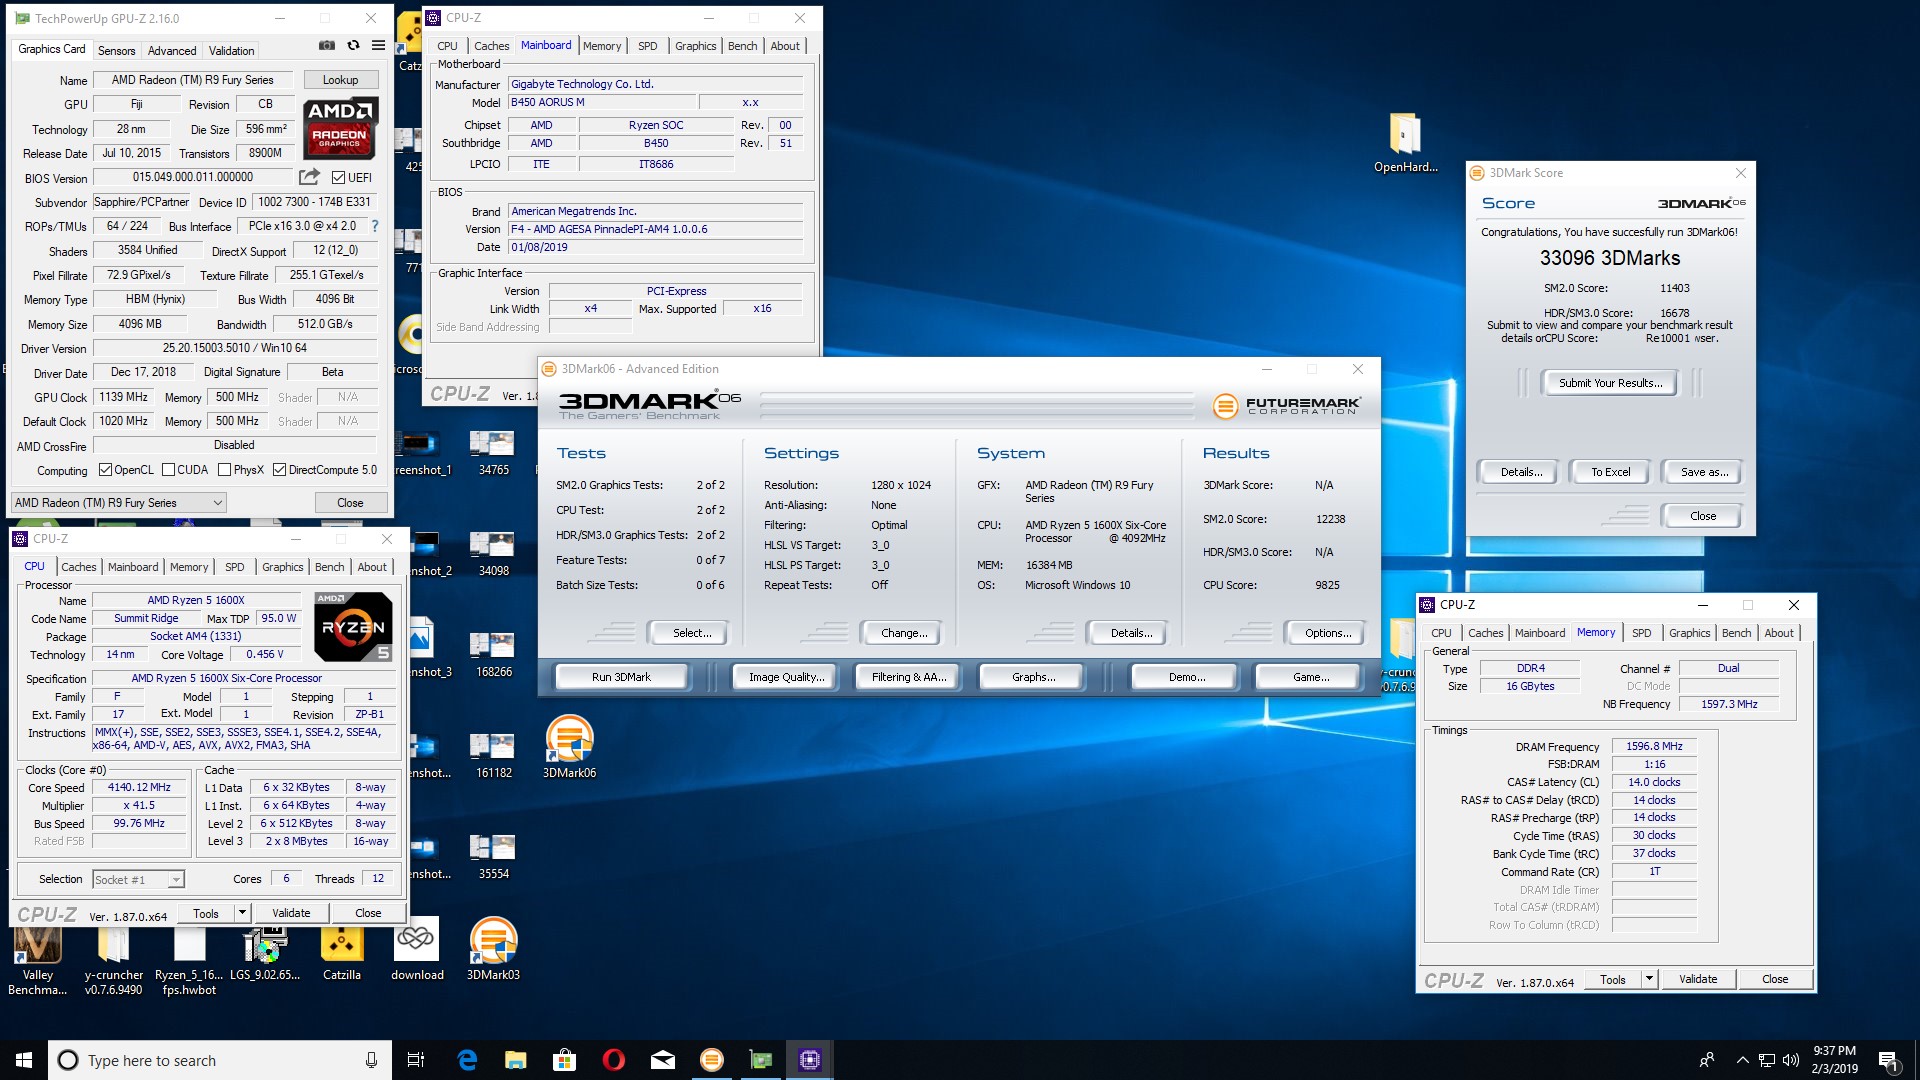
Task: Open the Validation tab in GPU-Z
Action: click(x=231, y=51)
